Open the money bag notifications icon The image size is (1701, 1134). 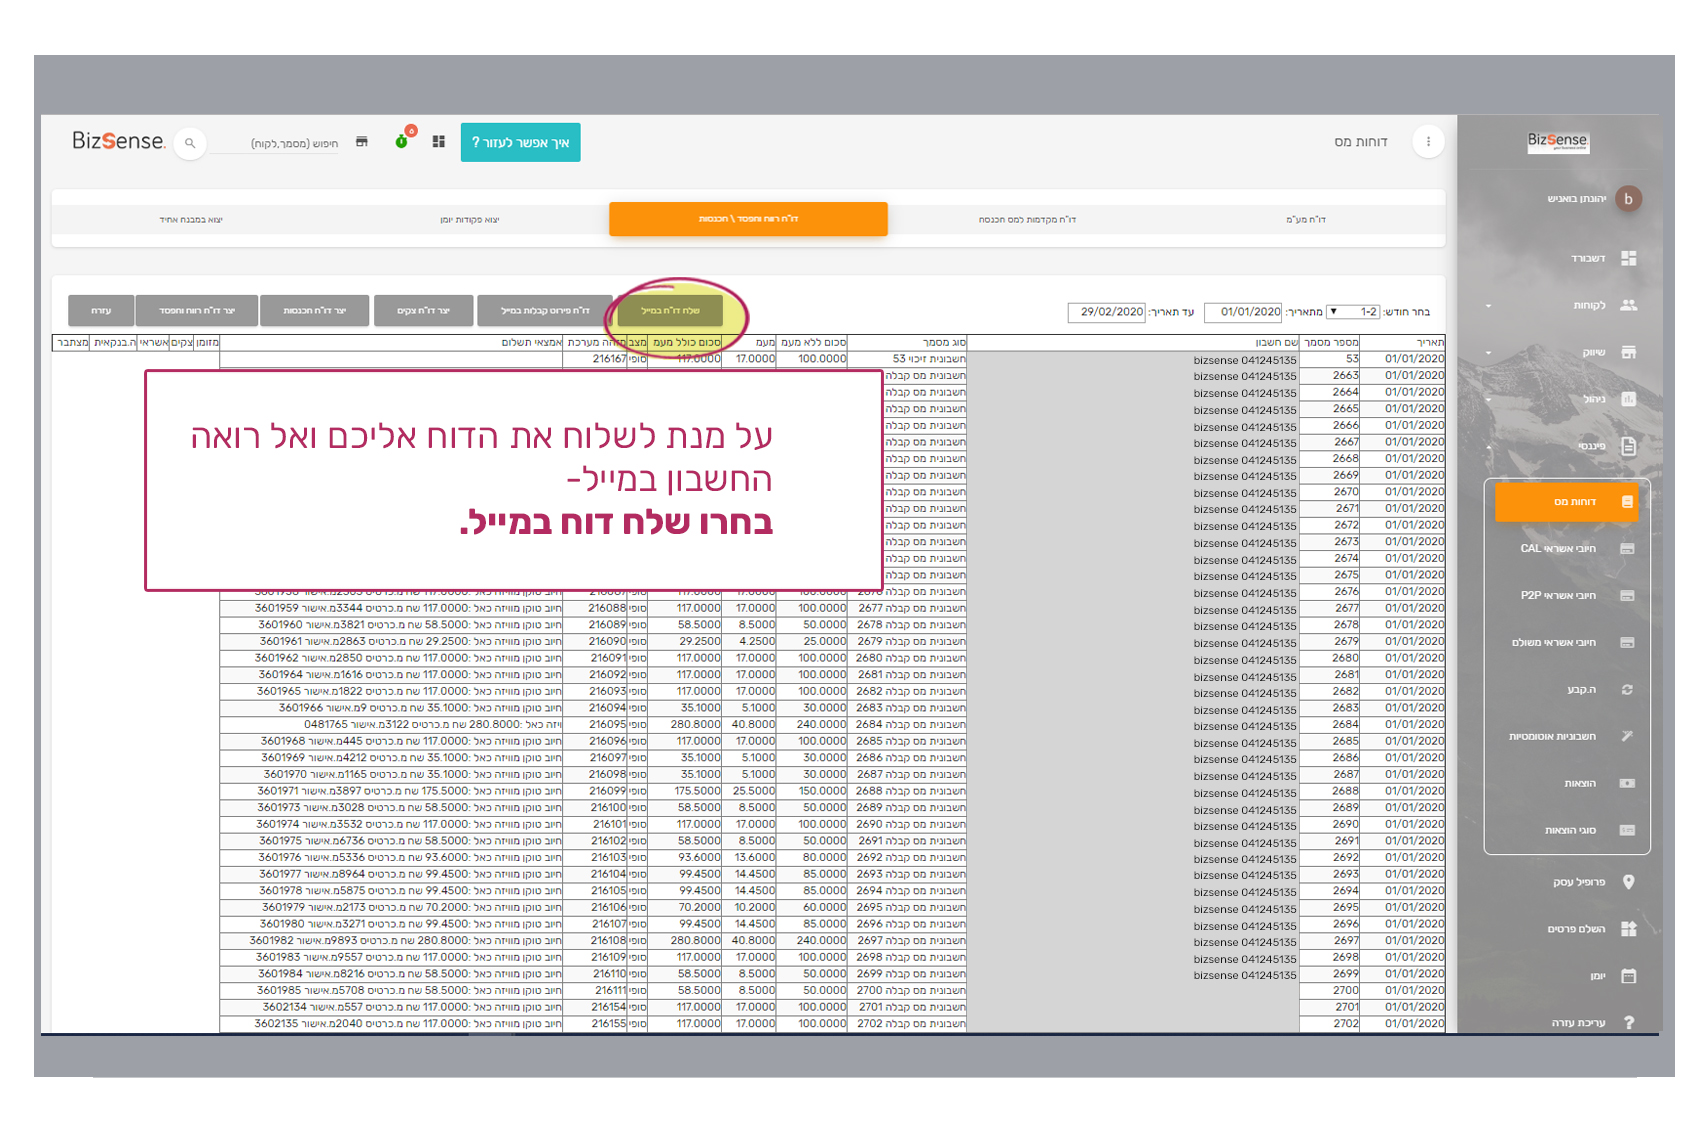pos(402,140)
